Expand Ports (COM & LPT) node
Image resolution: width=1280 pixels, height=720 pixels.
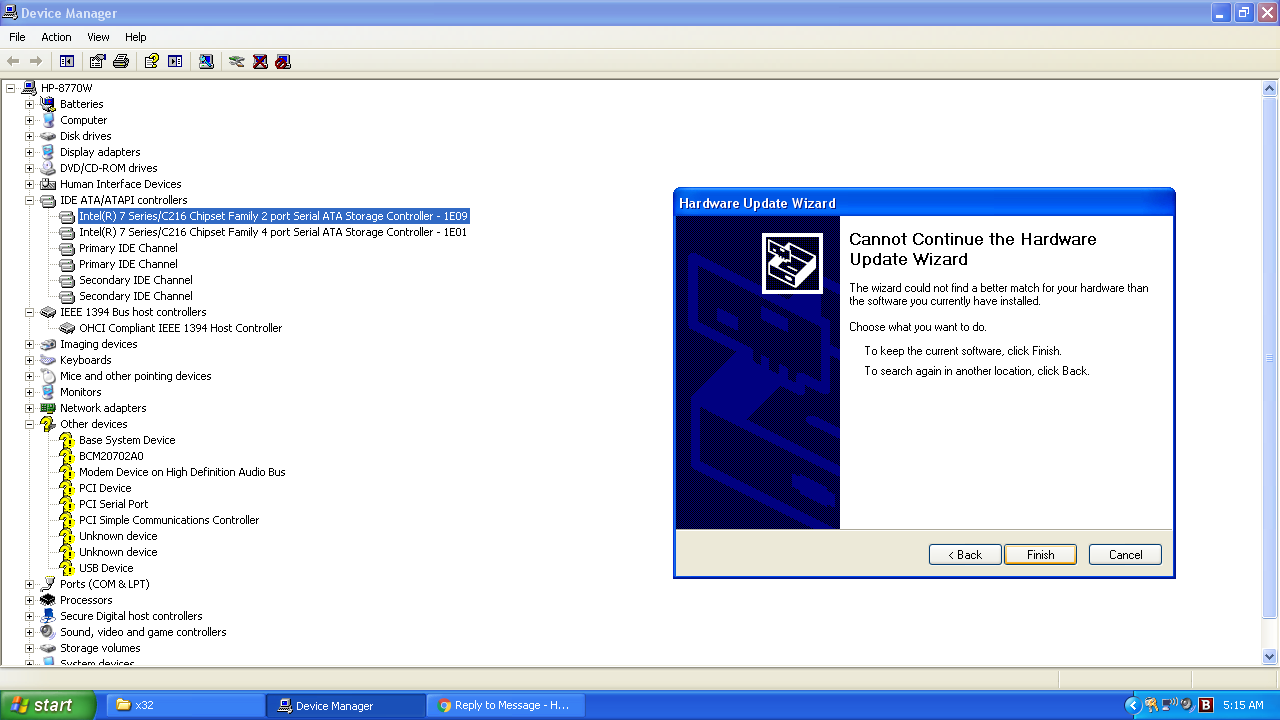coord(29,584)
